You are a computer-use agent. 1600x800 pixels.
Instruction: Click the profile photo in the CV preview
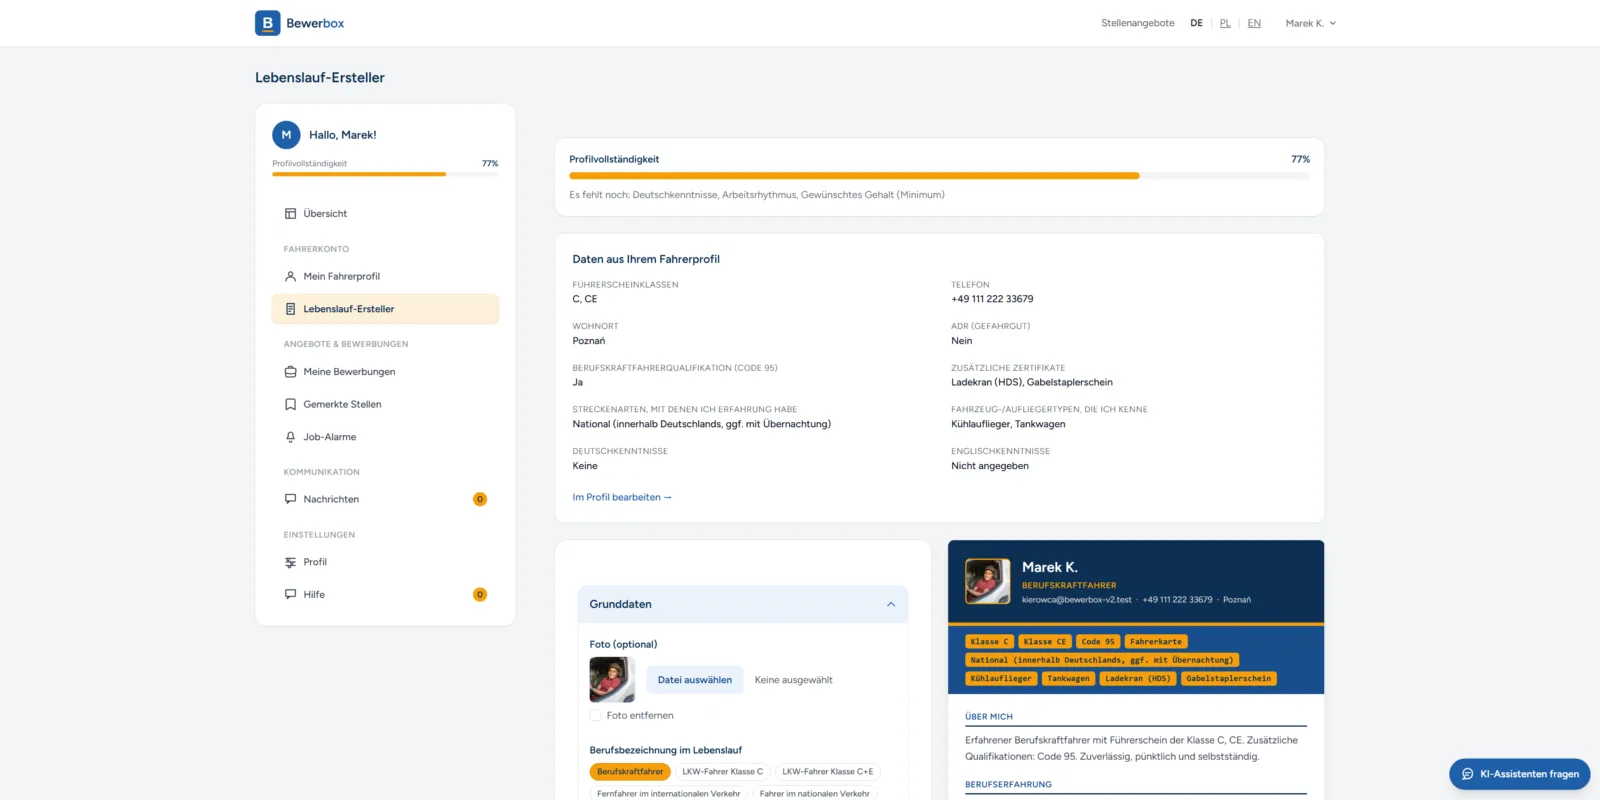[x=988, y=582]
